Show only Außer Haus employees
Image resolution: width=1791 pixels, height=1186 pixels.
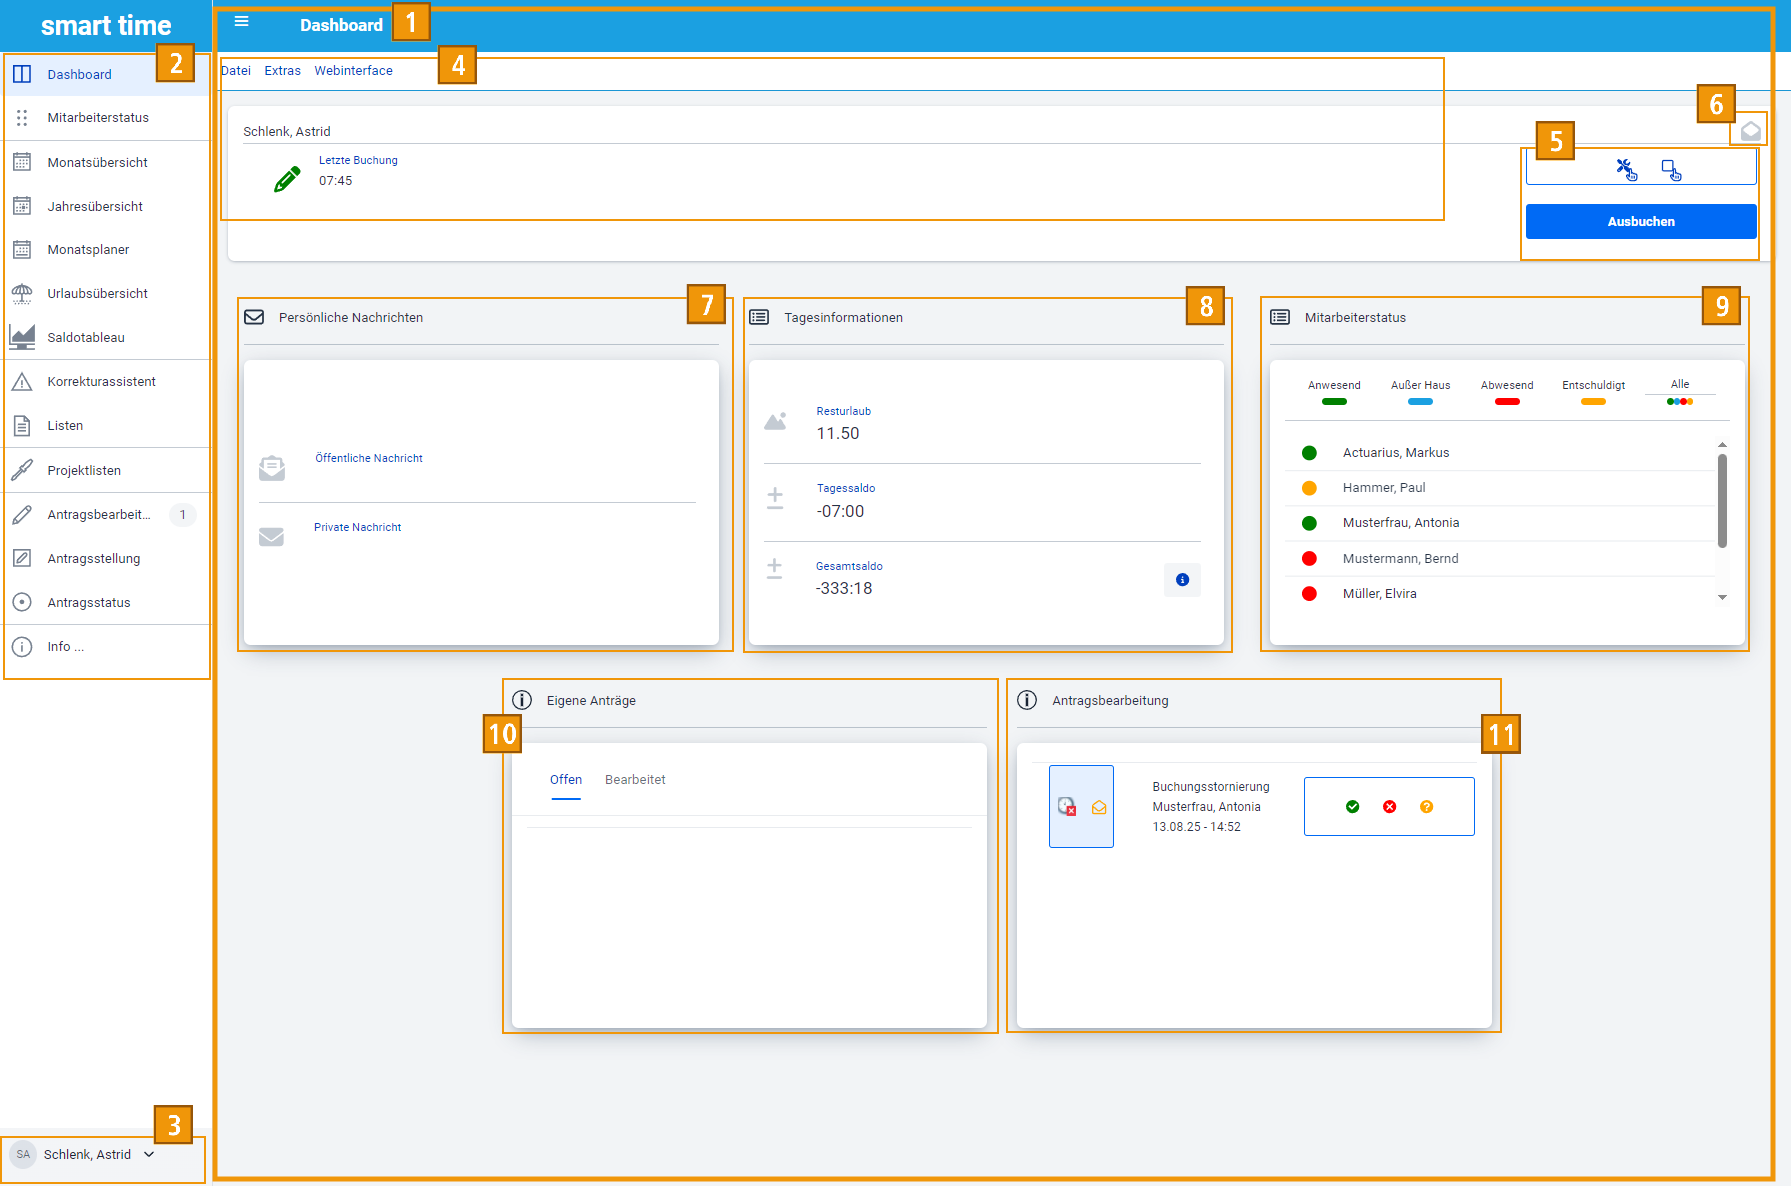point(1420,391)
